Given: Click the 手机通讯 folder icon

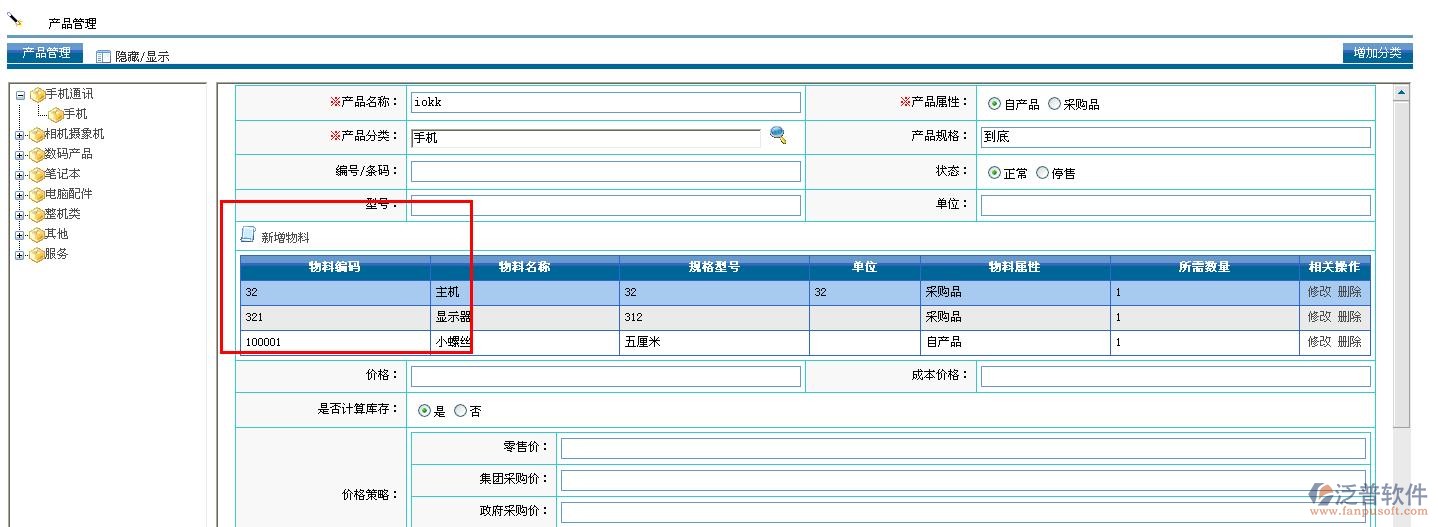Looking at the screenshot, I should point(37,94).
